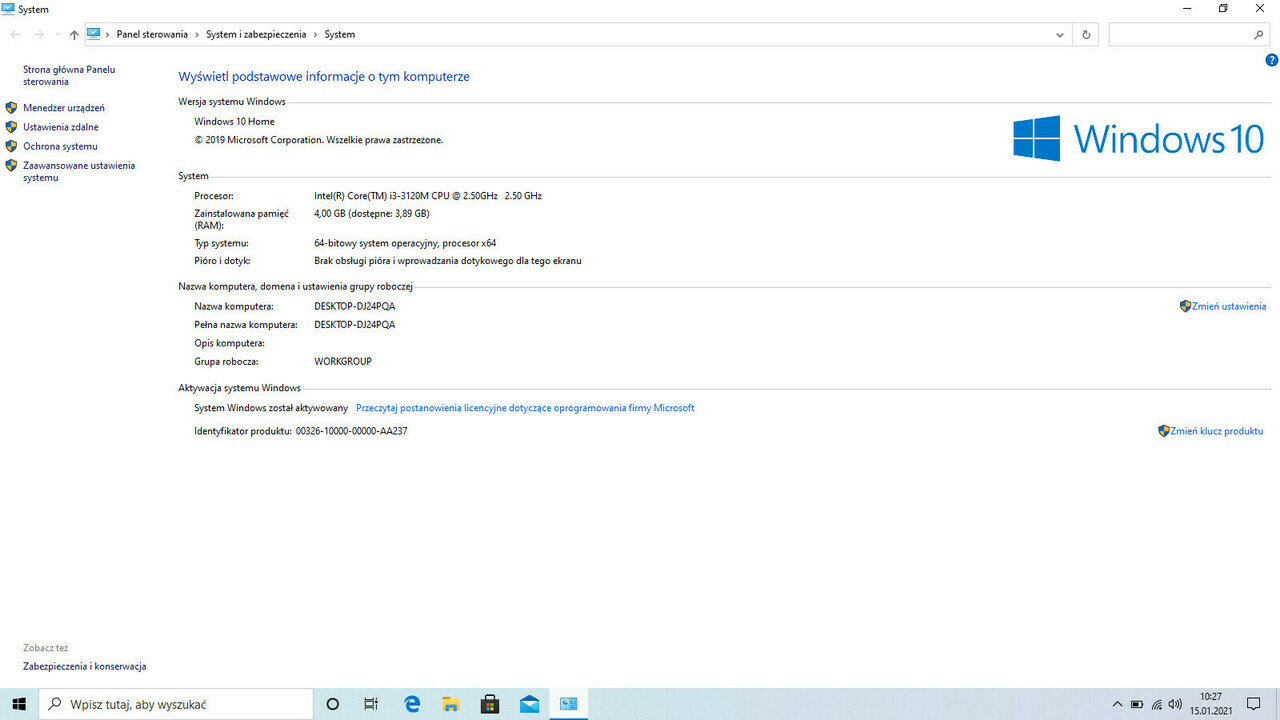Click the shield icon beside Ochrona systemu
Screen dimensions: 1280x720
click(x=11, y=146)
